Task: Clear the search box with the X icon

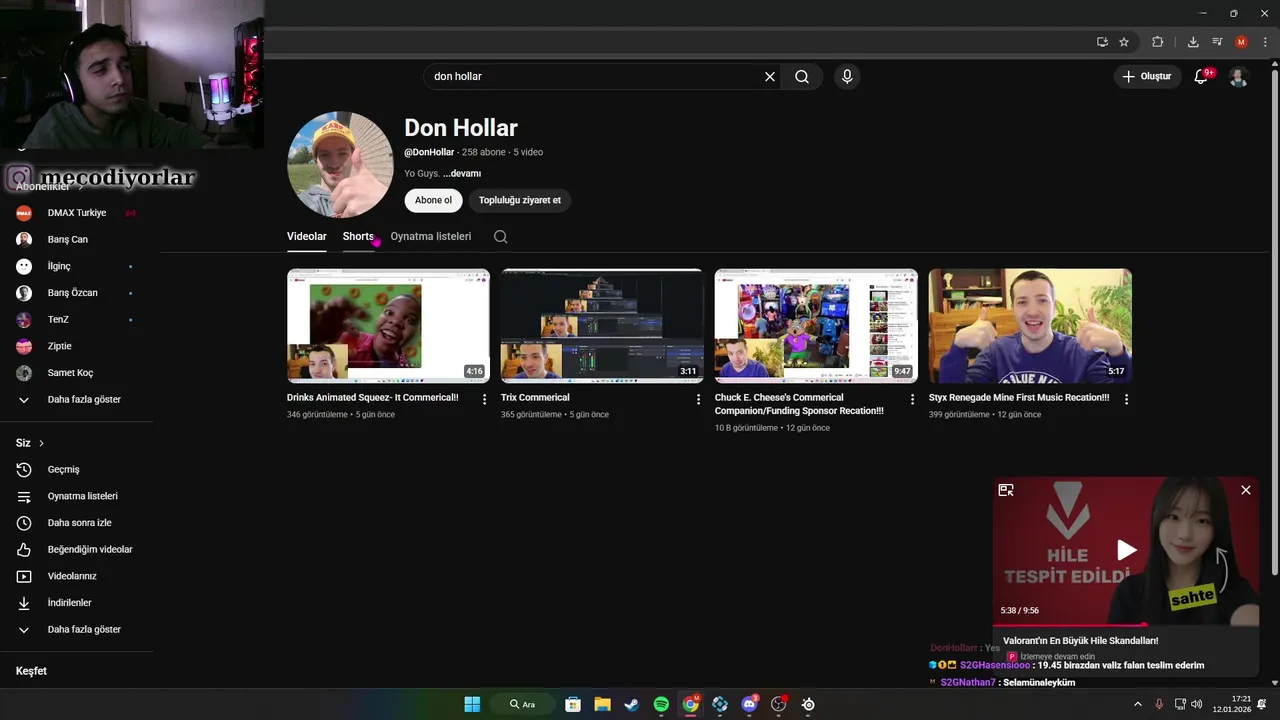Action: [x=770, y=77]
